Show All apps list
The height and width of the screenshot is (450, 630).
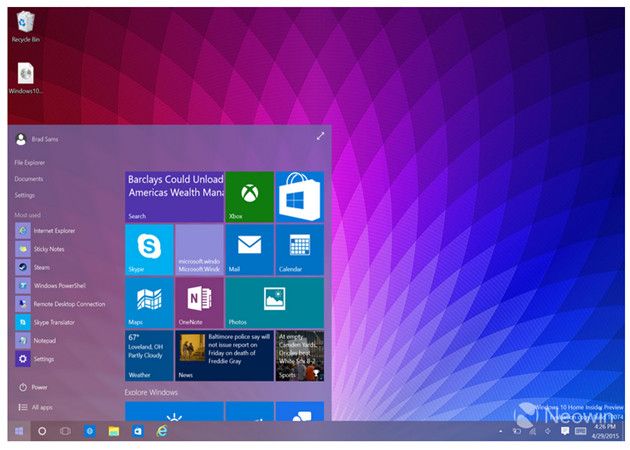coord(35,407)
